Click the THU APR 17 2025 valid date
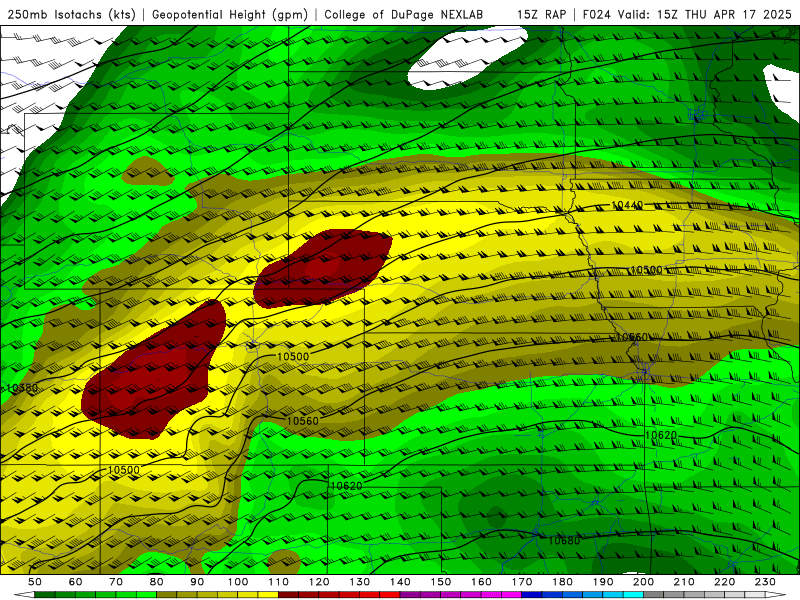Image resolution: width=800 pixels, height=600 pixels. 738,14
